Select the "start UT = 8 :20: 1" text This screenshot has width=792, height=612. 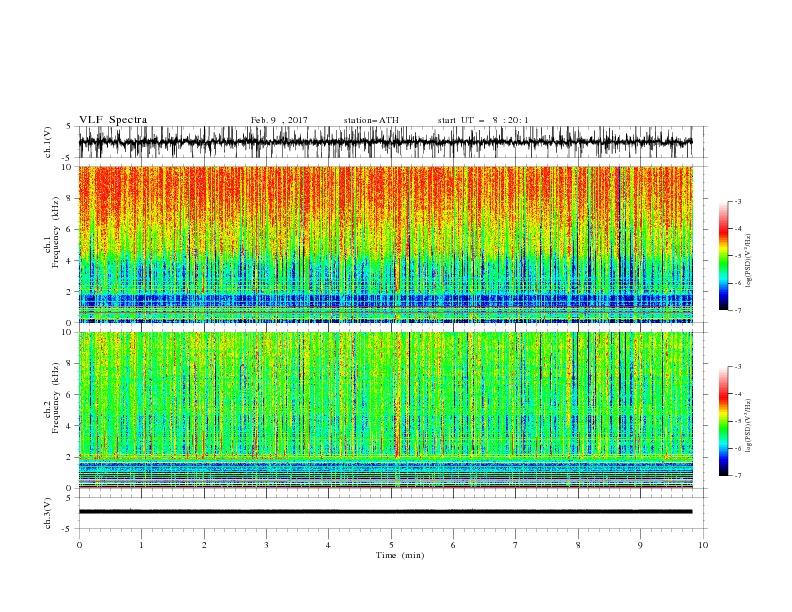pyautogui.click(x=482, y=120)
